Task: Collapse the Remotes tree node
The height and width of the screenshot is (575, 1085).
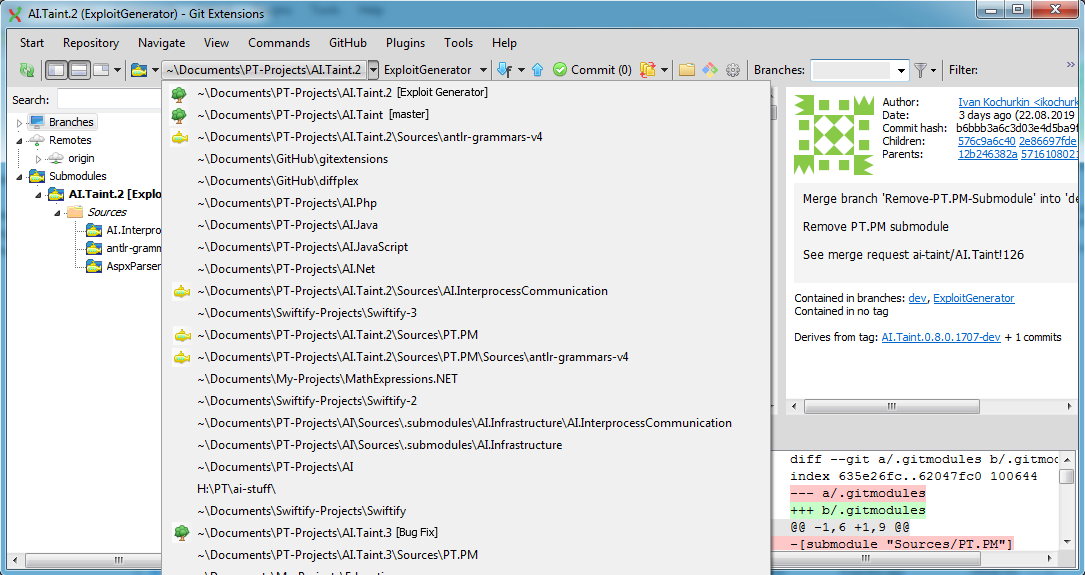Action: (19, 140)
